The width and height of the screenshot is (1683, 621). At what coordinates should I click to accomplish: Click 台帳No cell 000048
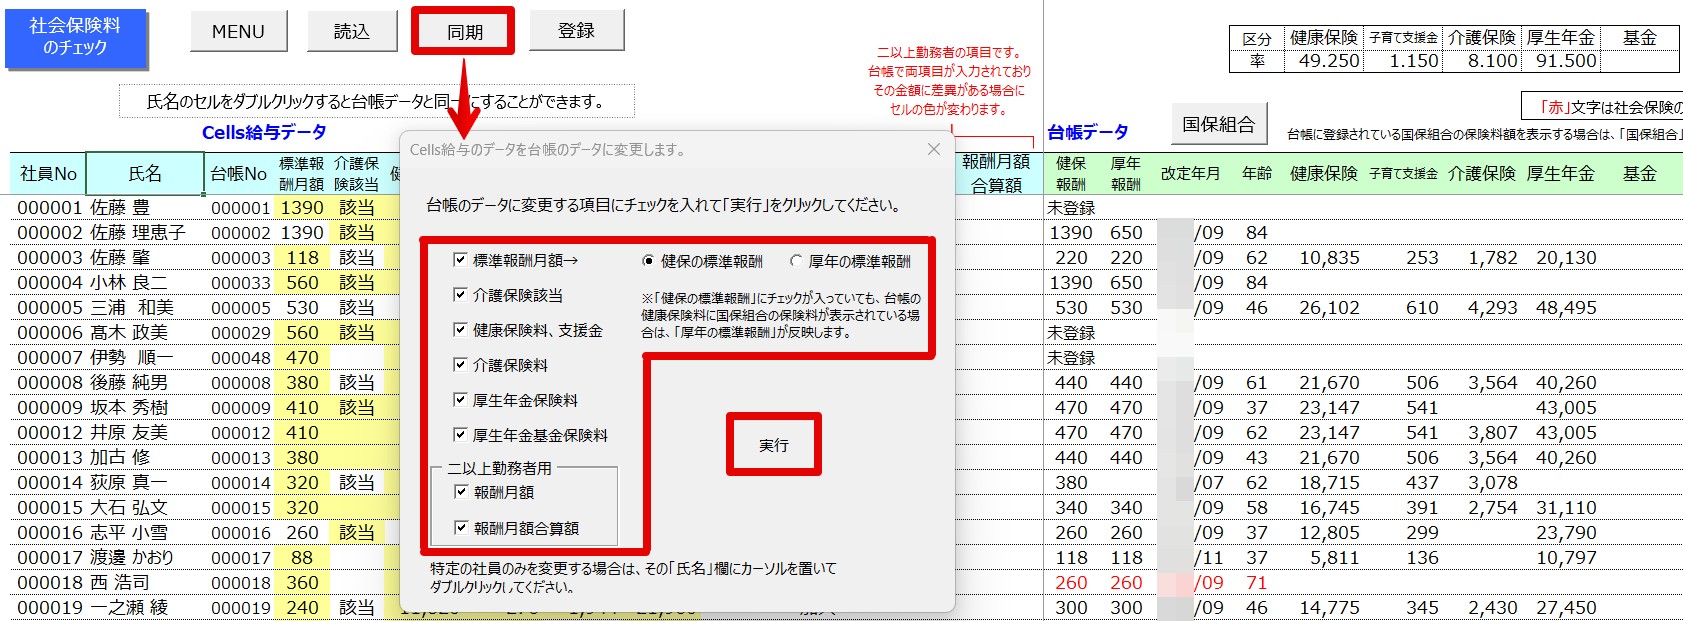(x=240, y=358)
